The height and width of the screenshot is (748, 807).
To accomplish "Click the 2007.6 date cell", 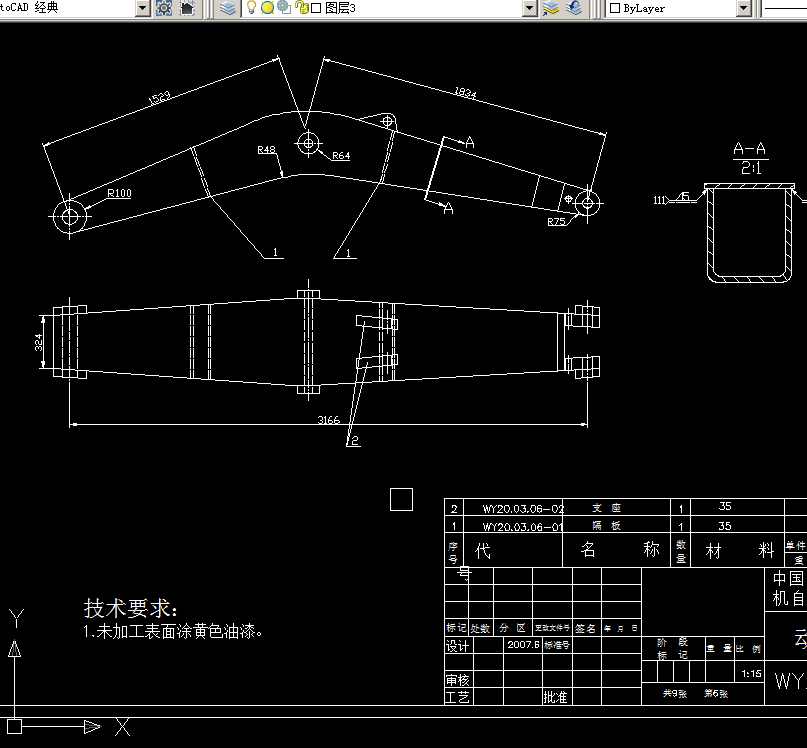I will (523, 645).
